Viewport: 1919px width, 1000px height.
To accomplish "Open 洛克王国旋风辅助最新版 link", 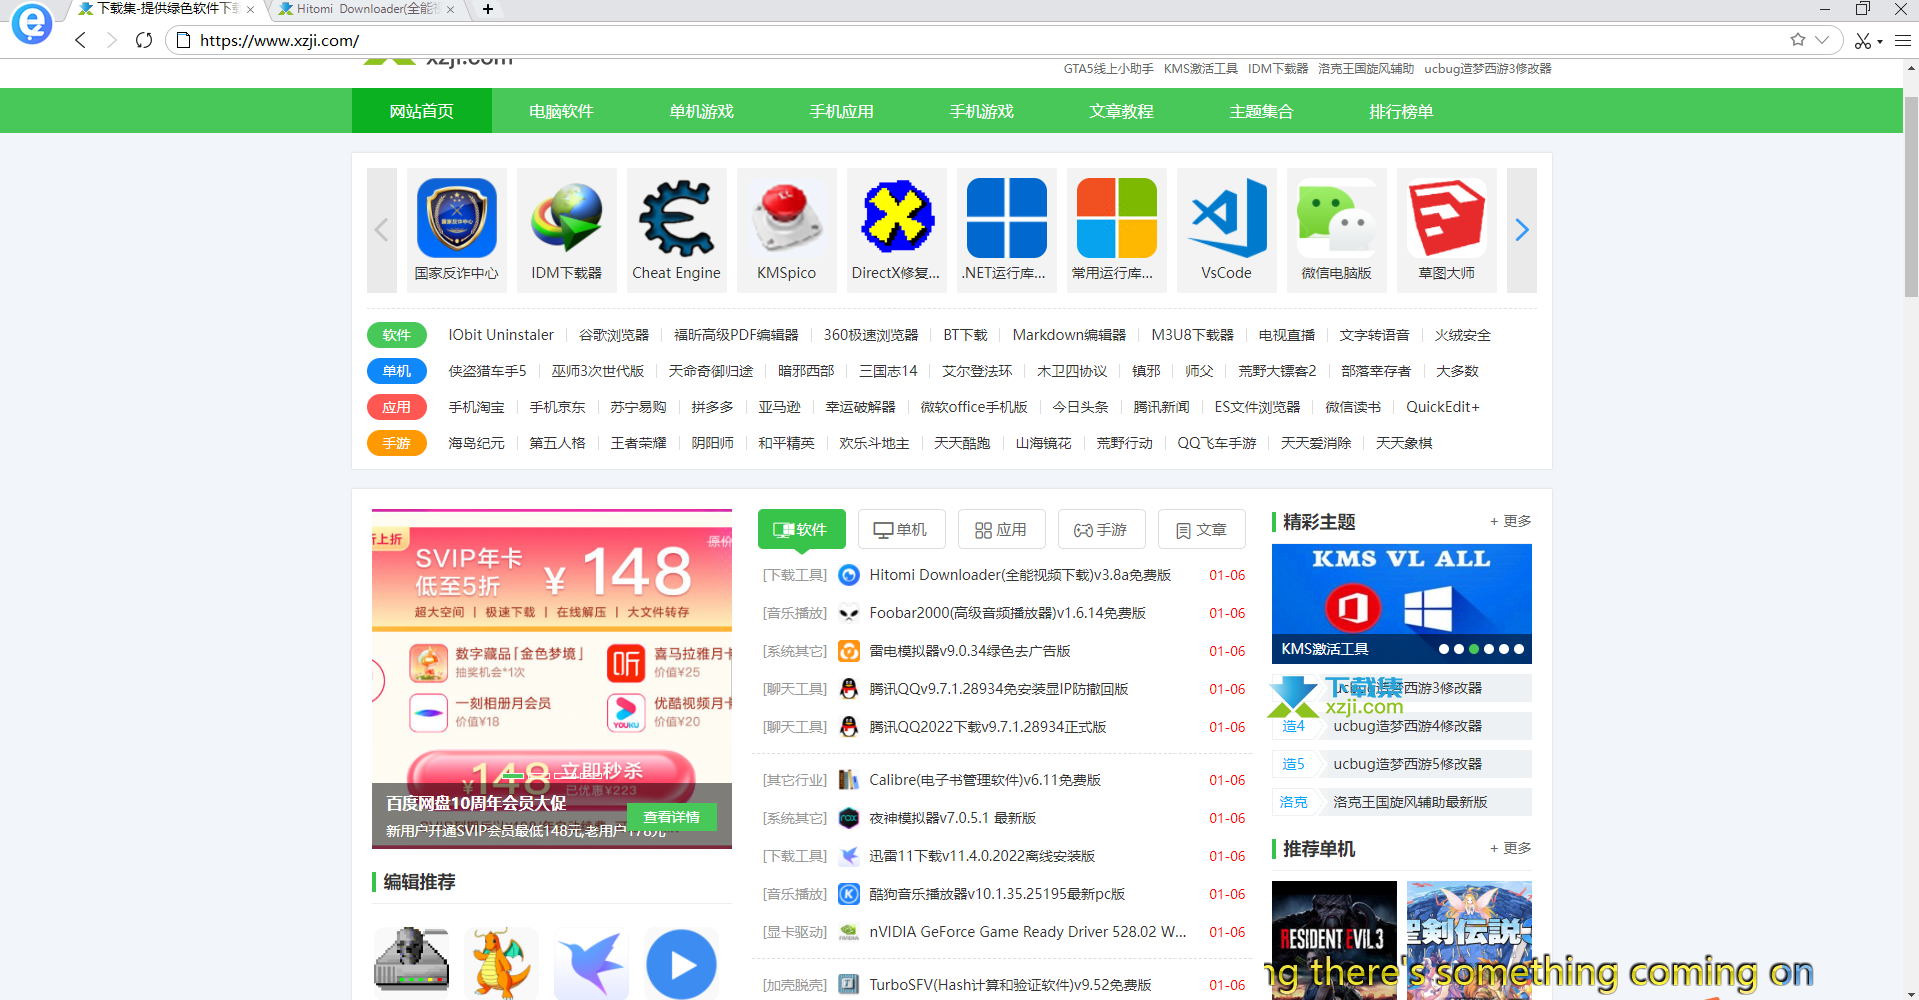I will coord(1410,802).
